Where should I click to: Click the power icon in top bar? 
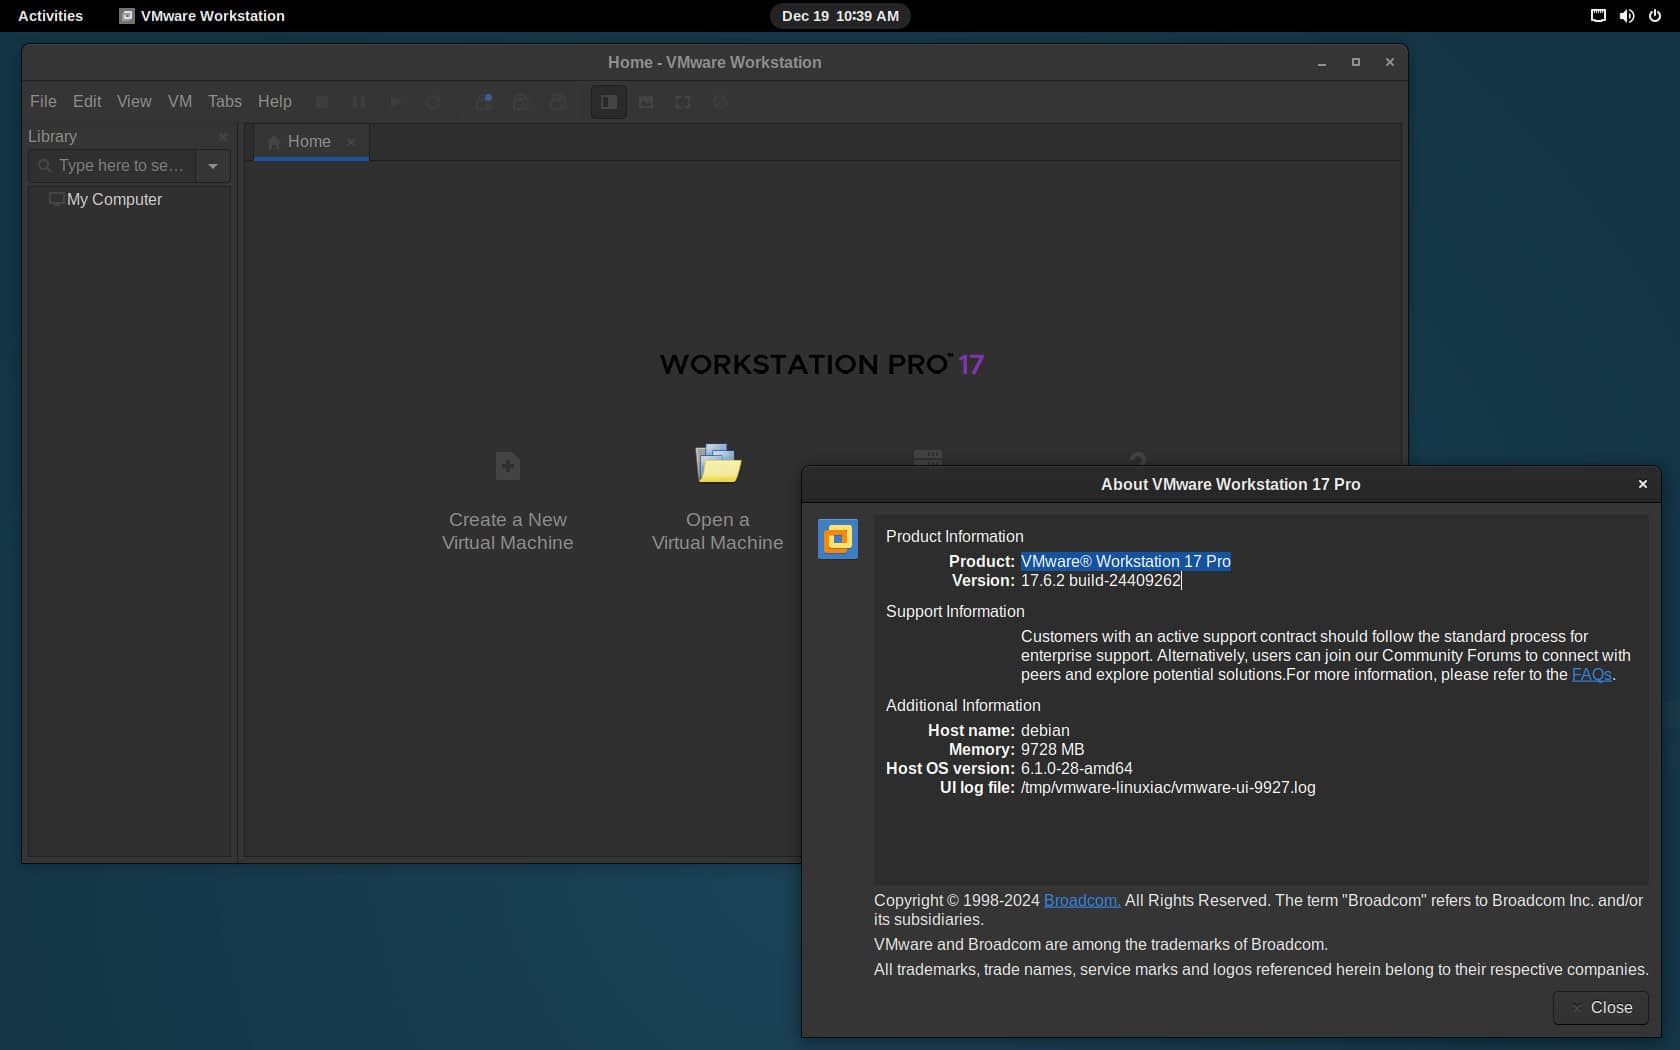pos(1655,16)
